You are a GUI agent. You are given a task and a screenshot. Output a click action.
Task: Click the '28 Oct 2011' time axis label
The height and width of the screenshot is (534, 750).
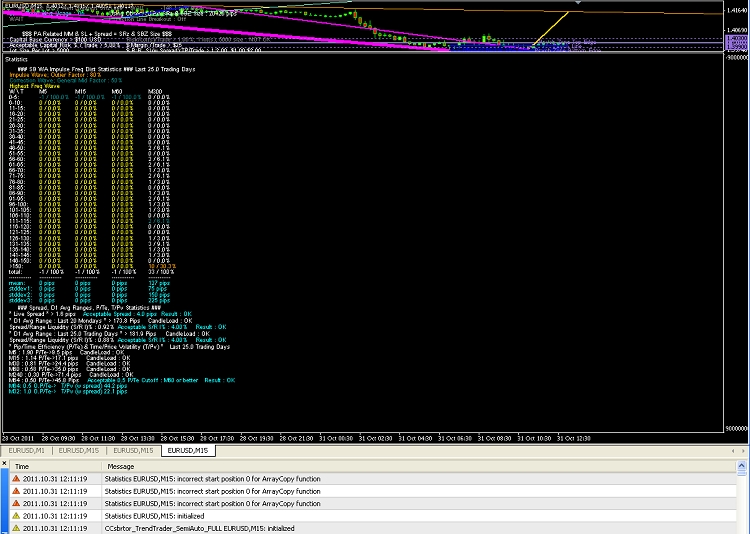[18, 438]
